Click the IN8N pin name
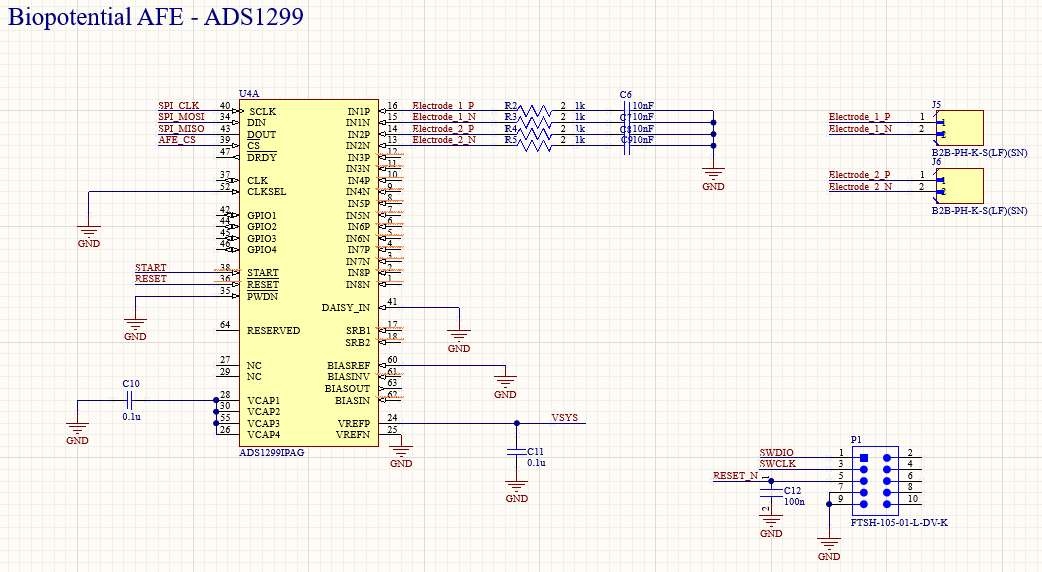The height and width of the screenshot is (572, 1042). coord(358,284)
